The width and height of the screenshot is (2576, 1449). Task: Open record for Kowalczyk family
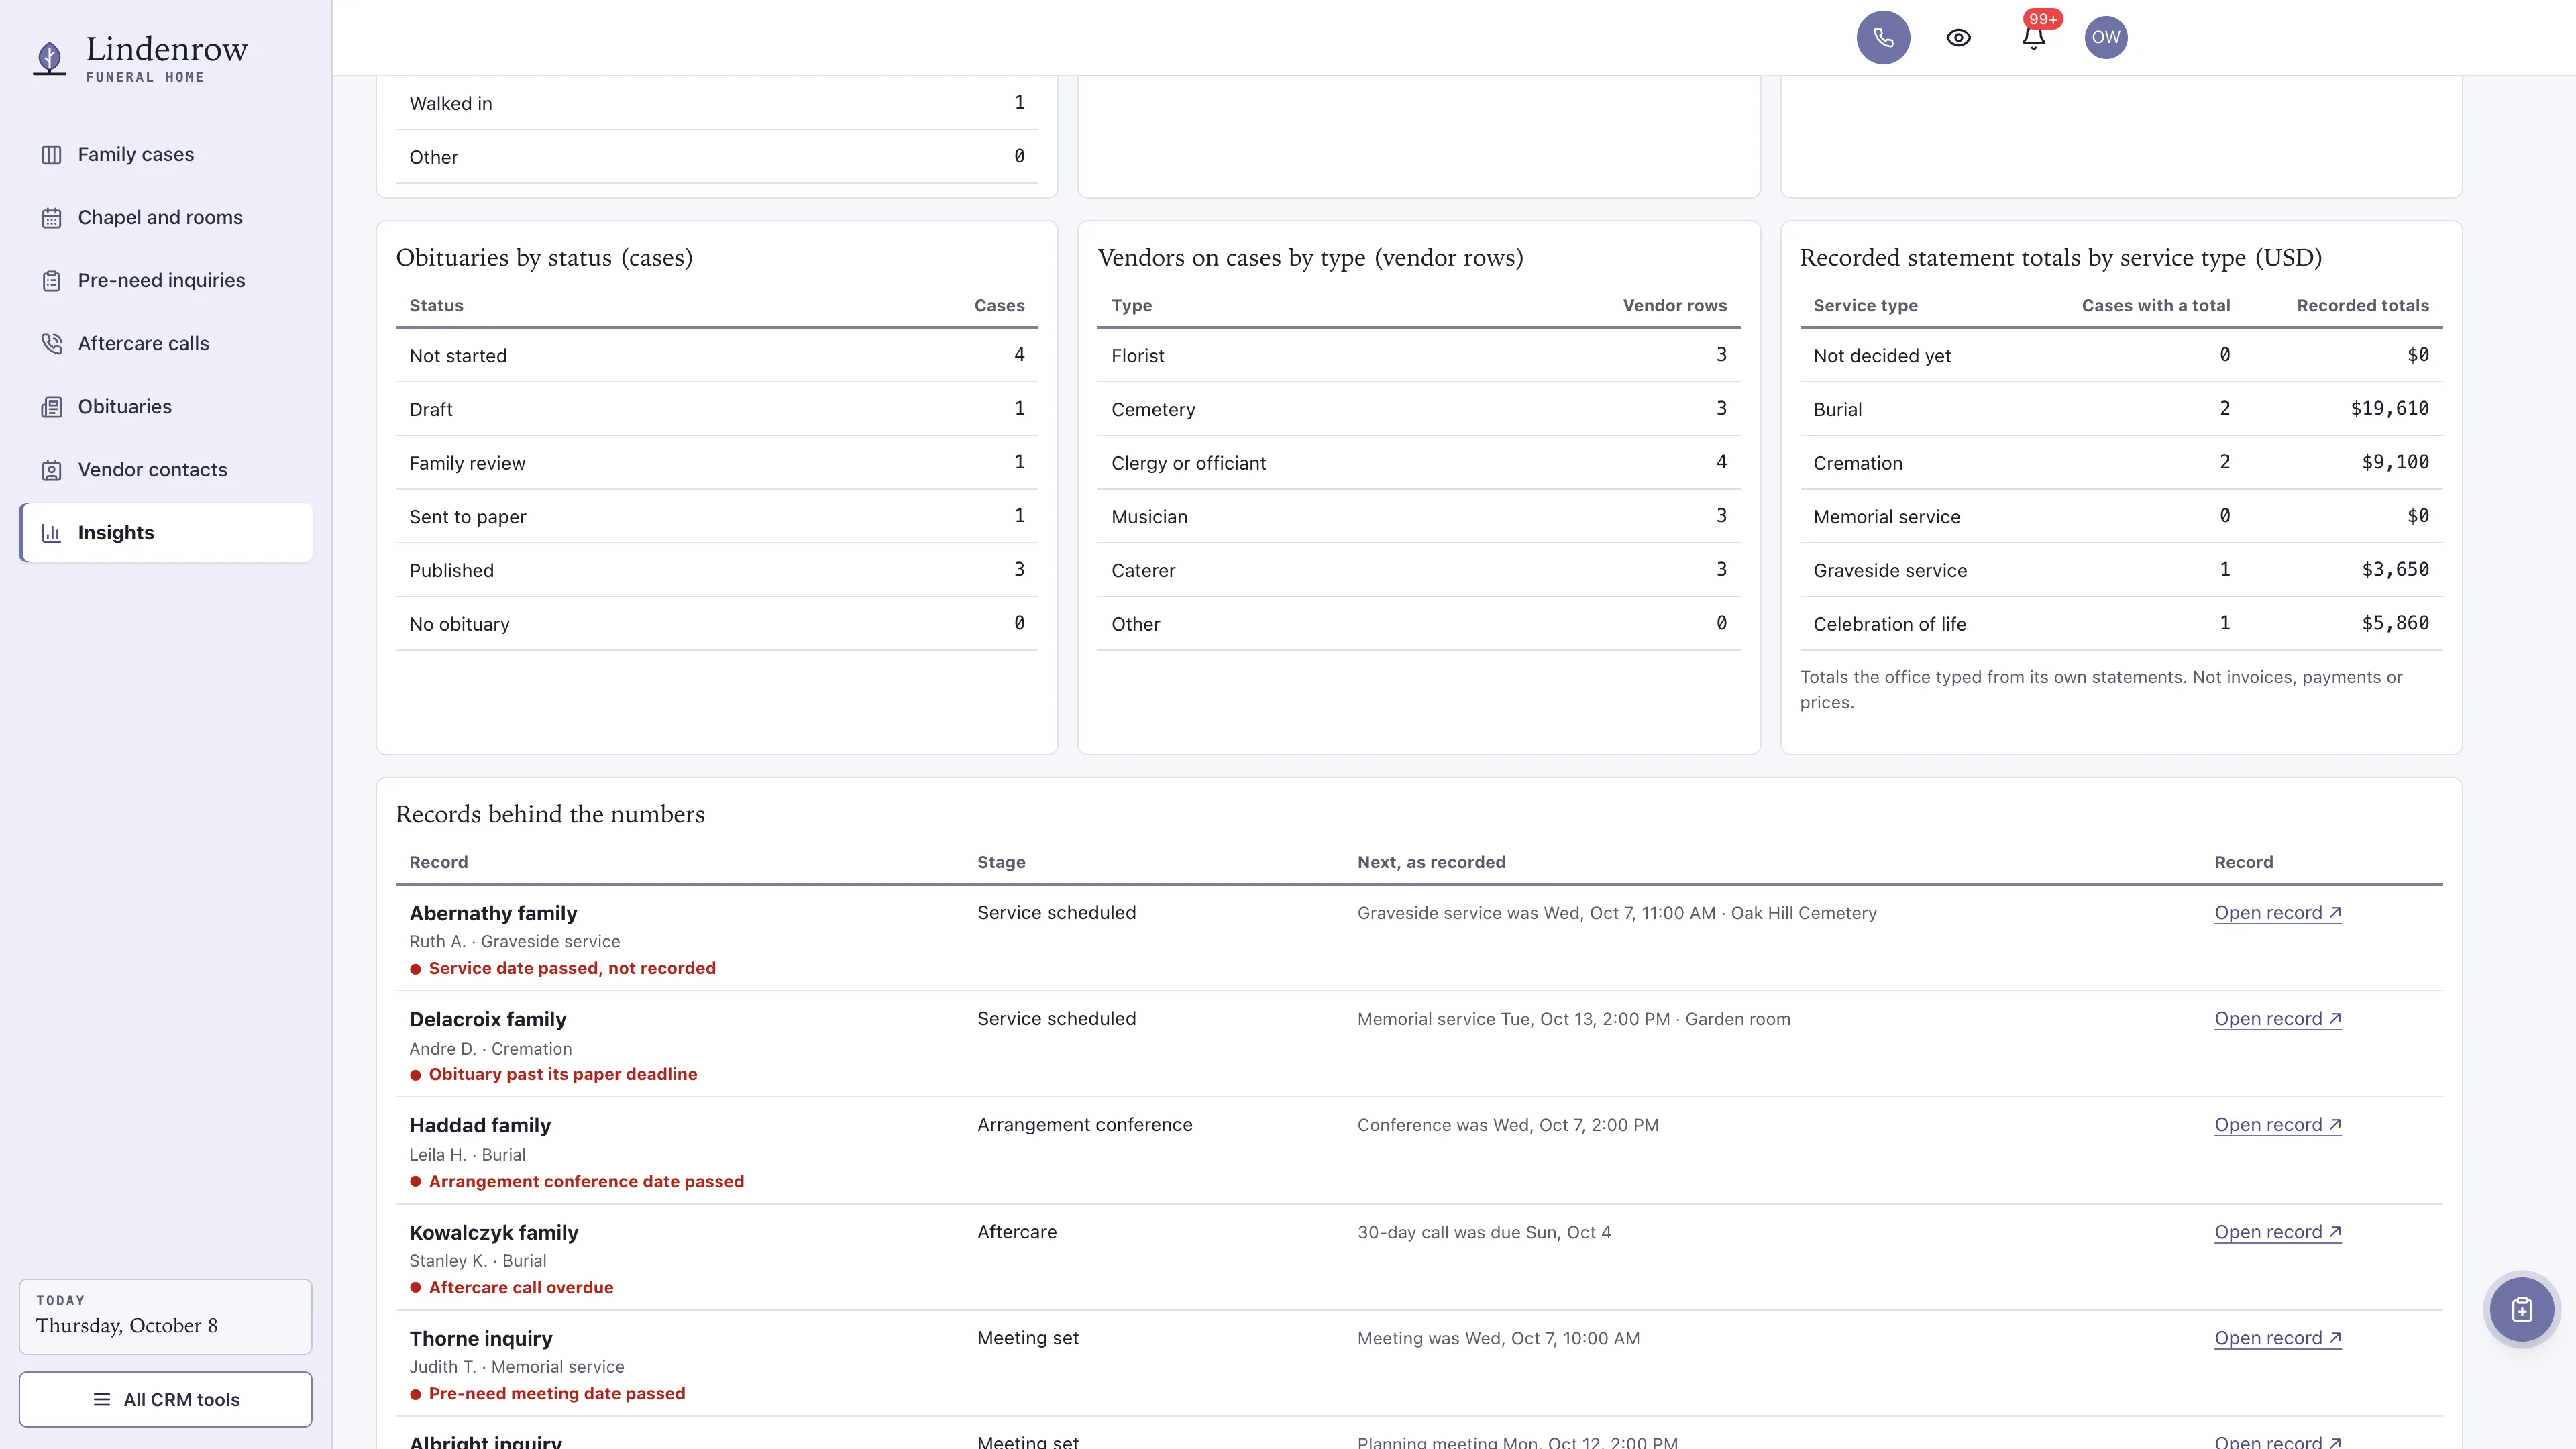tap(2277, 1232)
